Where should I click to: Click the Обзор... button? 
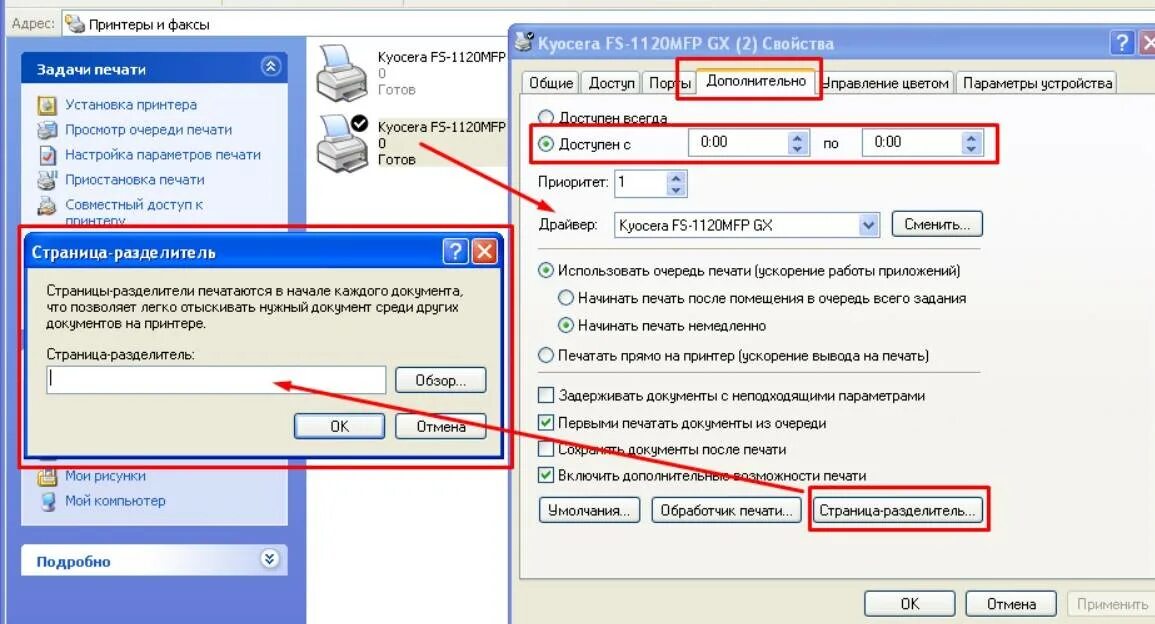(x=440, y=380)
